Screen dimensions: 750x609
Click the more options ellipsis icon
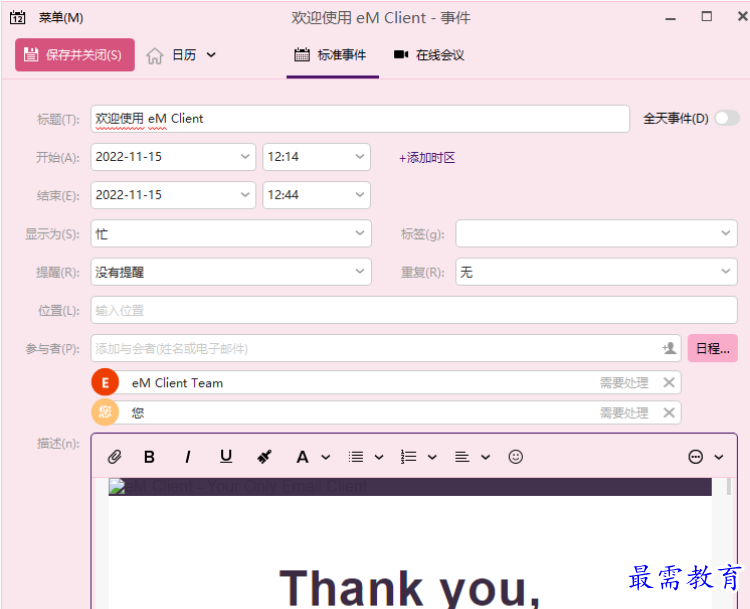(x=695, y=457)
